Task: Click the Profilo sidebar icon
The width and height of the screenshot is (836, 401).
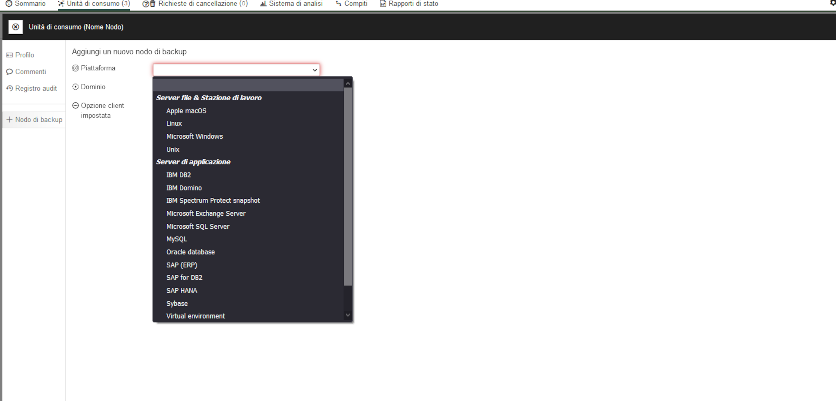Action: (x=9, y=55)
